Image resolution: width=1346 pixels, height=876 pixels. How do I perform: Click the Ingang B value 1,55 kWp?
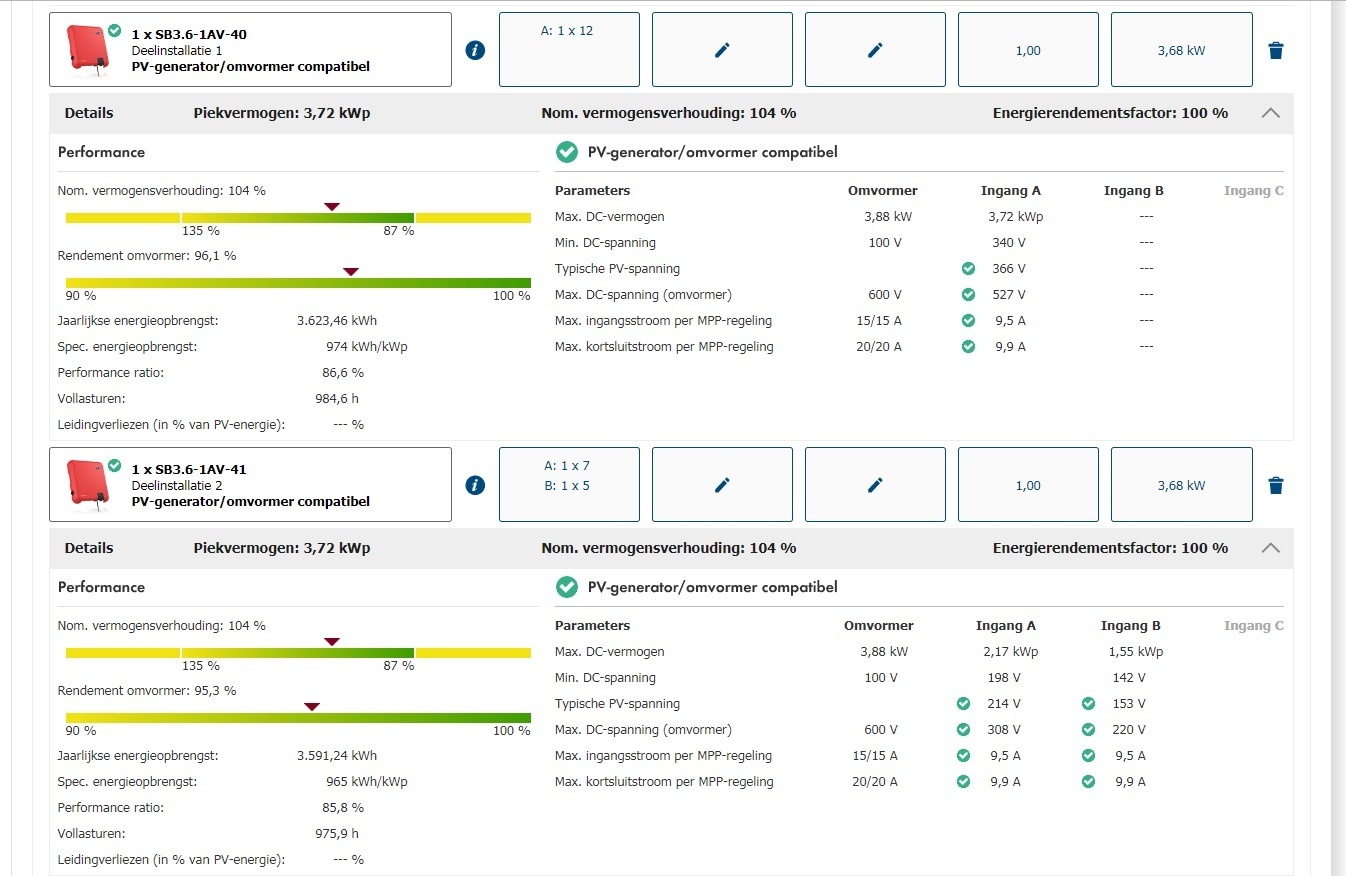click(x=1136, y=652)
